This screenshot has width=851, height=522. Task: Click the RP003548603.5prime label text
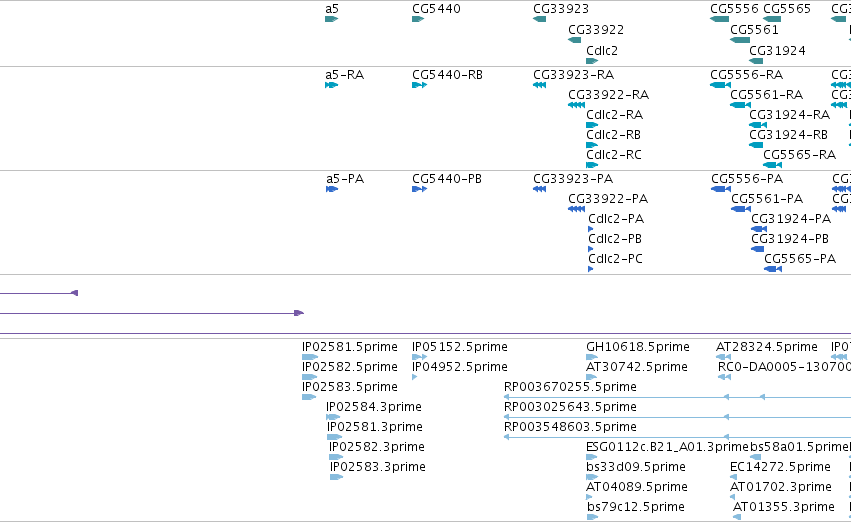tap(570, 428)
